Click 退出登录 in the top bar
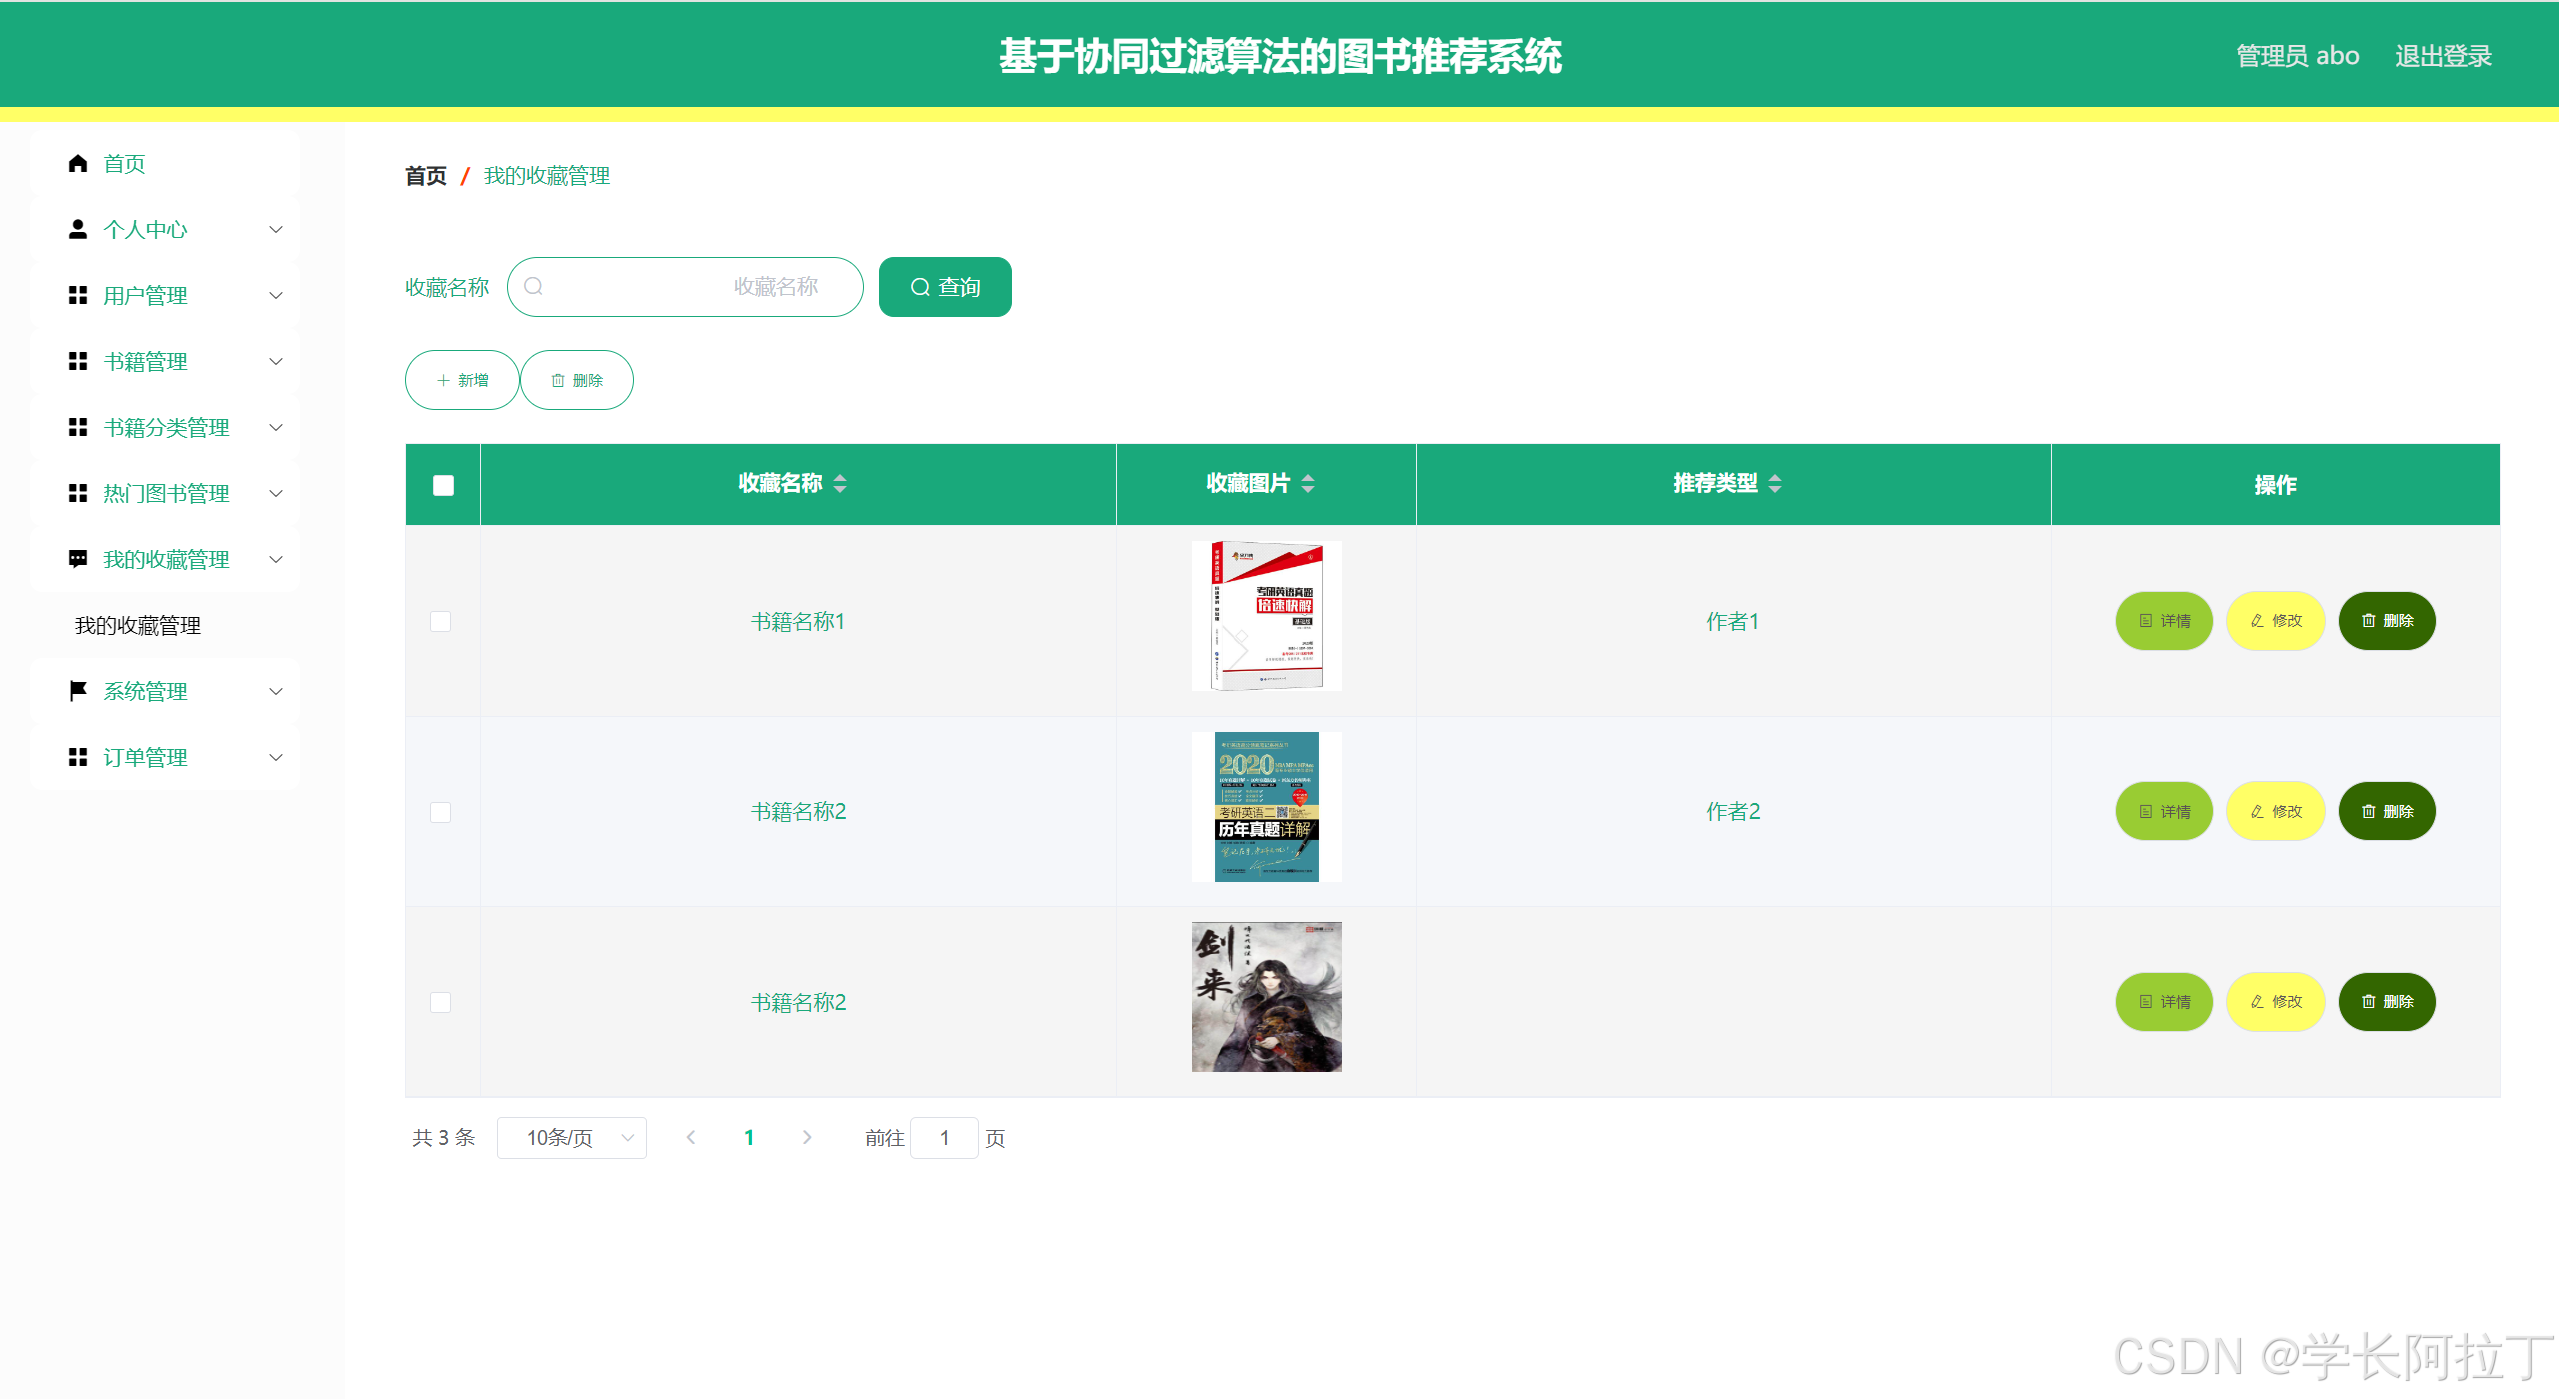2559x1399 pixels. [x=2443, y=55]
